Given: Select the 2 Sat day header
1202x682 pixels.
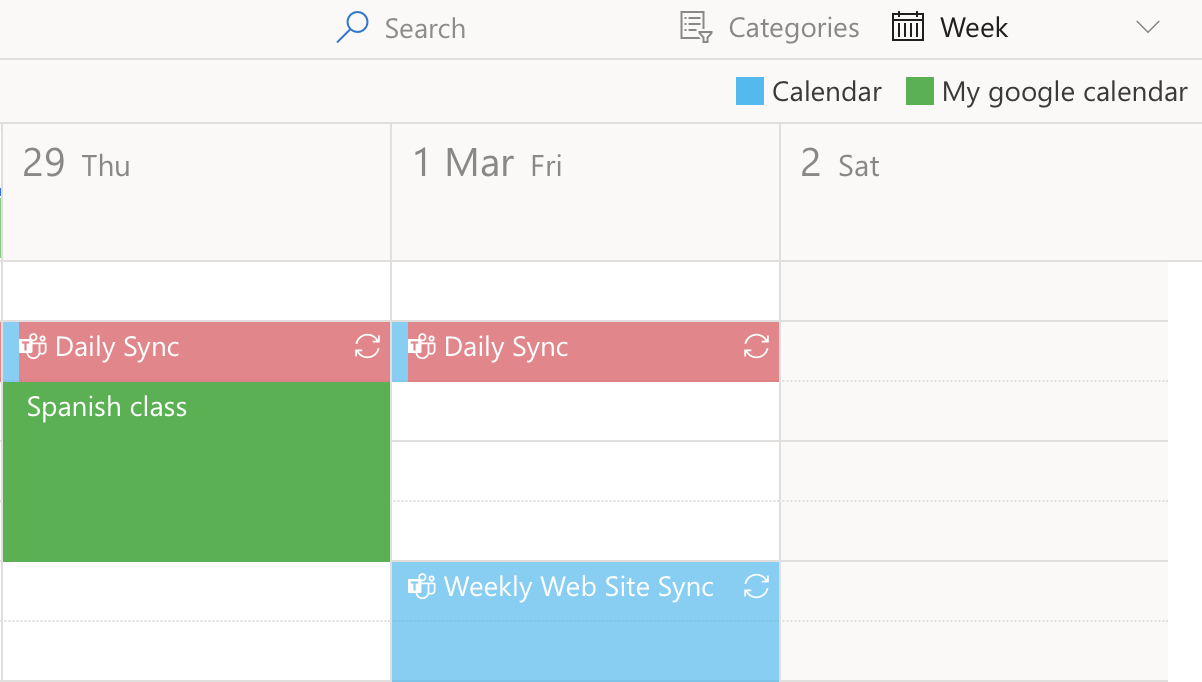Looking at the screenshot, I should (991, 192).
